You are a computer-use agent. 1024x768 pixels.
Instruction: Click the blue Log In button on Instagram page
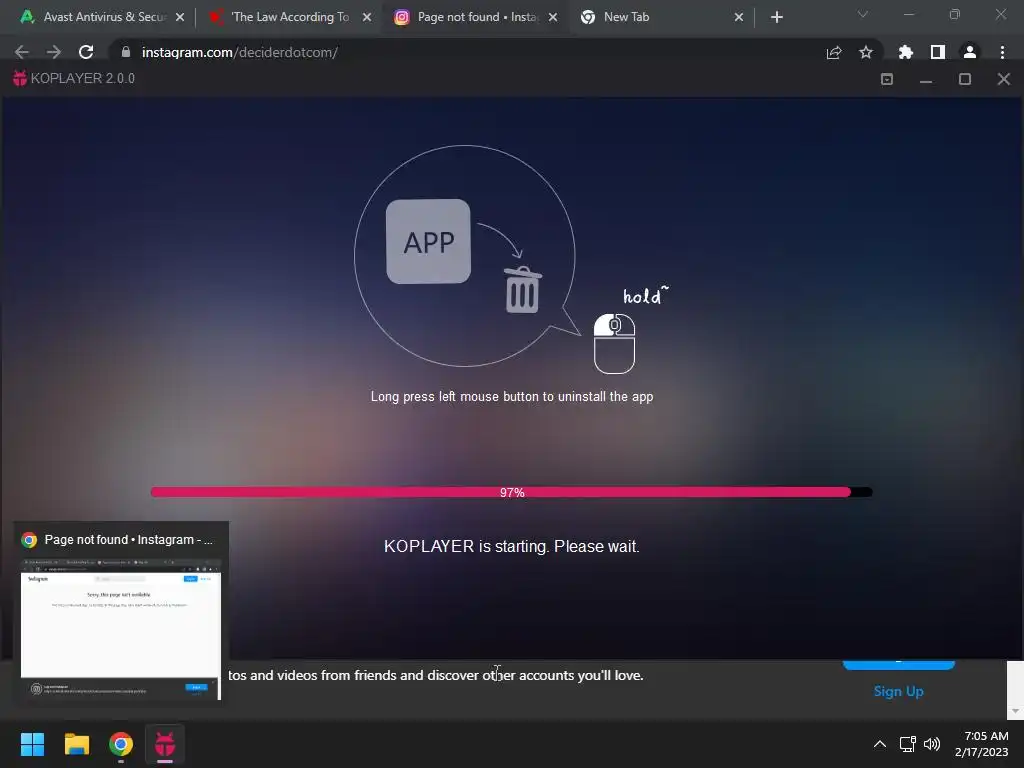(x=899, y=665)
